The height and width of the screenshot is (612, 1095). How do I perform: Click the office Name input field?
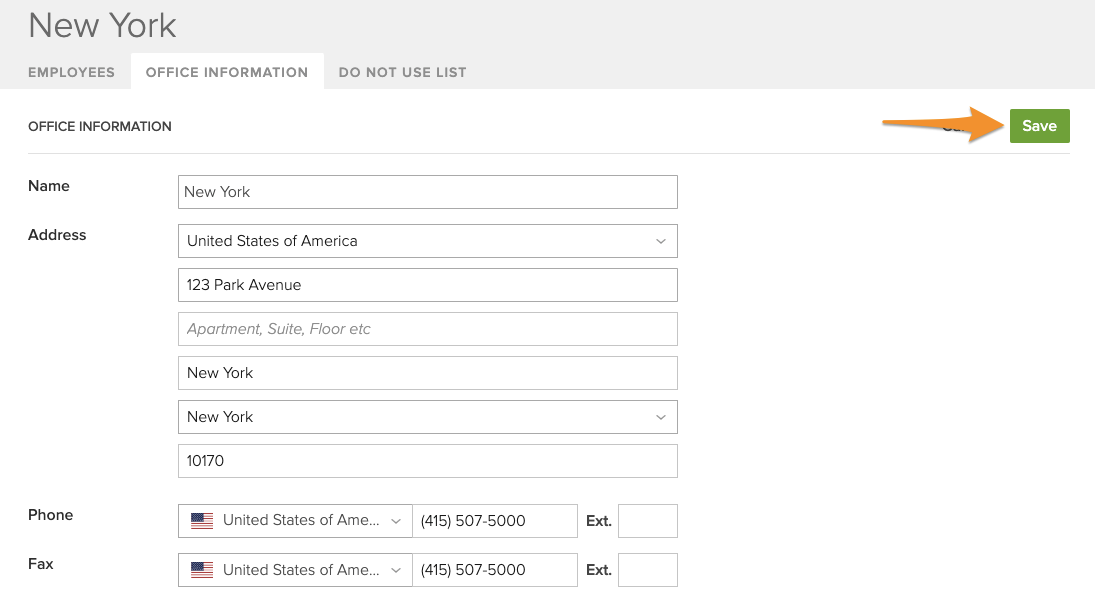pyautogui.click(x=427, y=192)
